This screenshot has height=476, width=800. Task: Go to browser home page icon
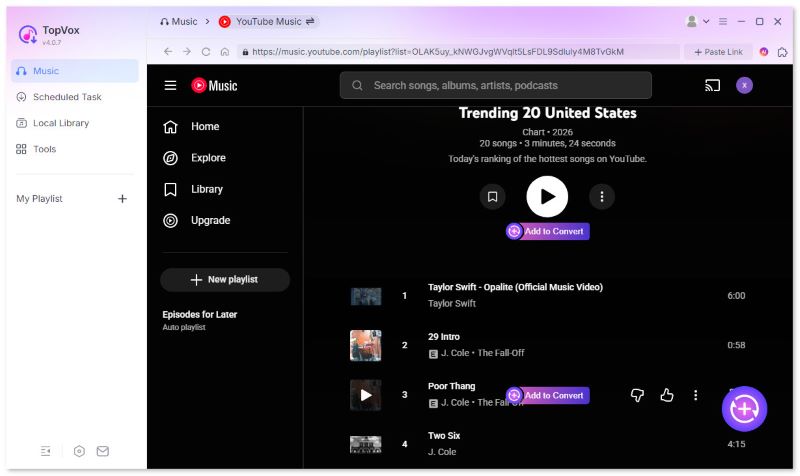tap(224, 52)
